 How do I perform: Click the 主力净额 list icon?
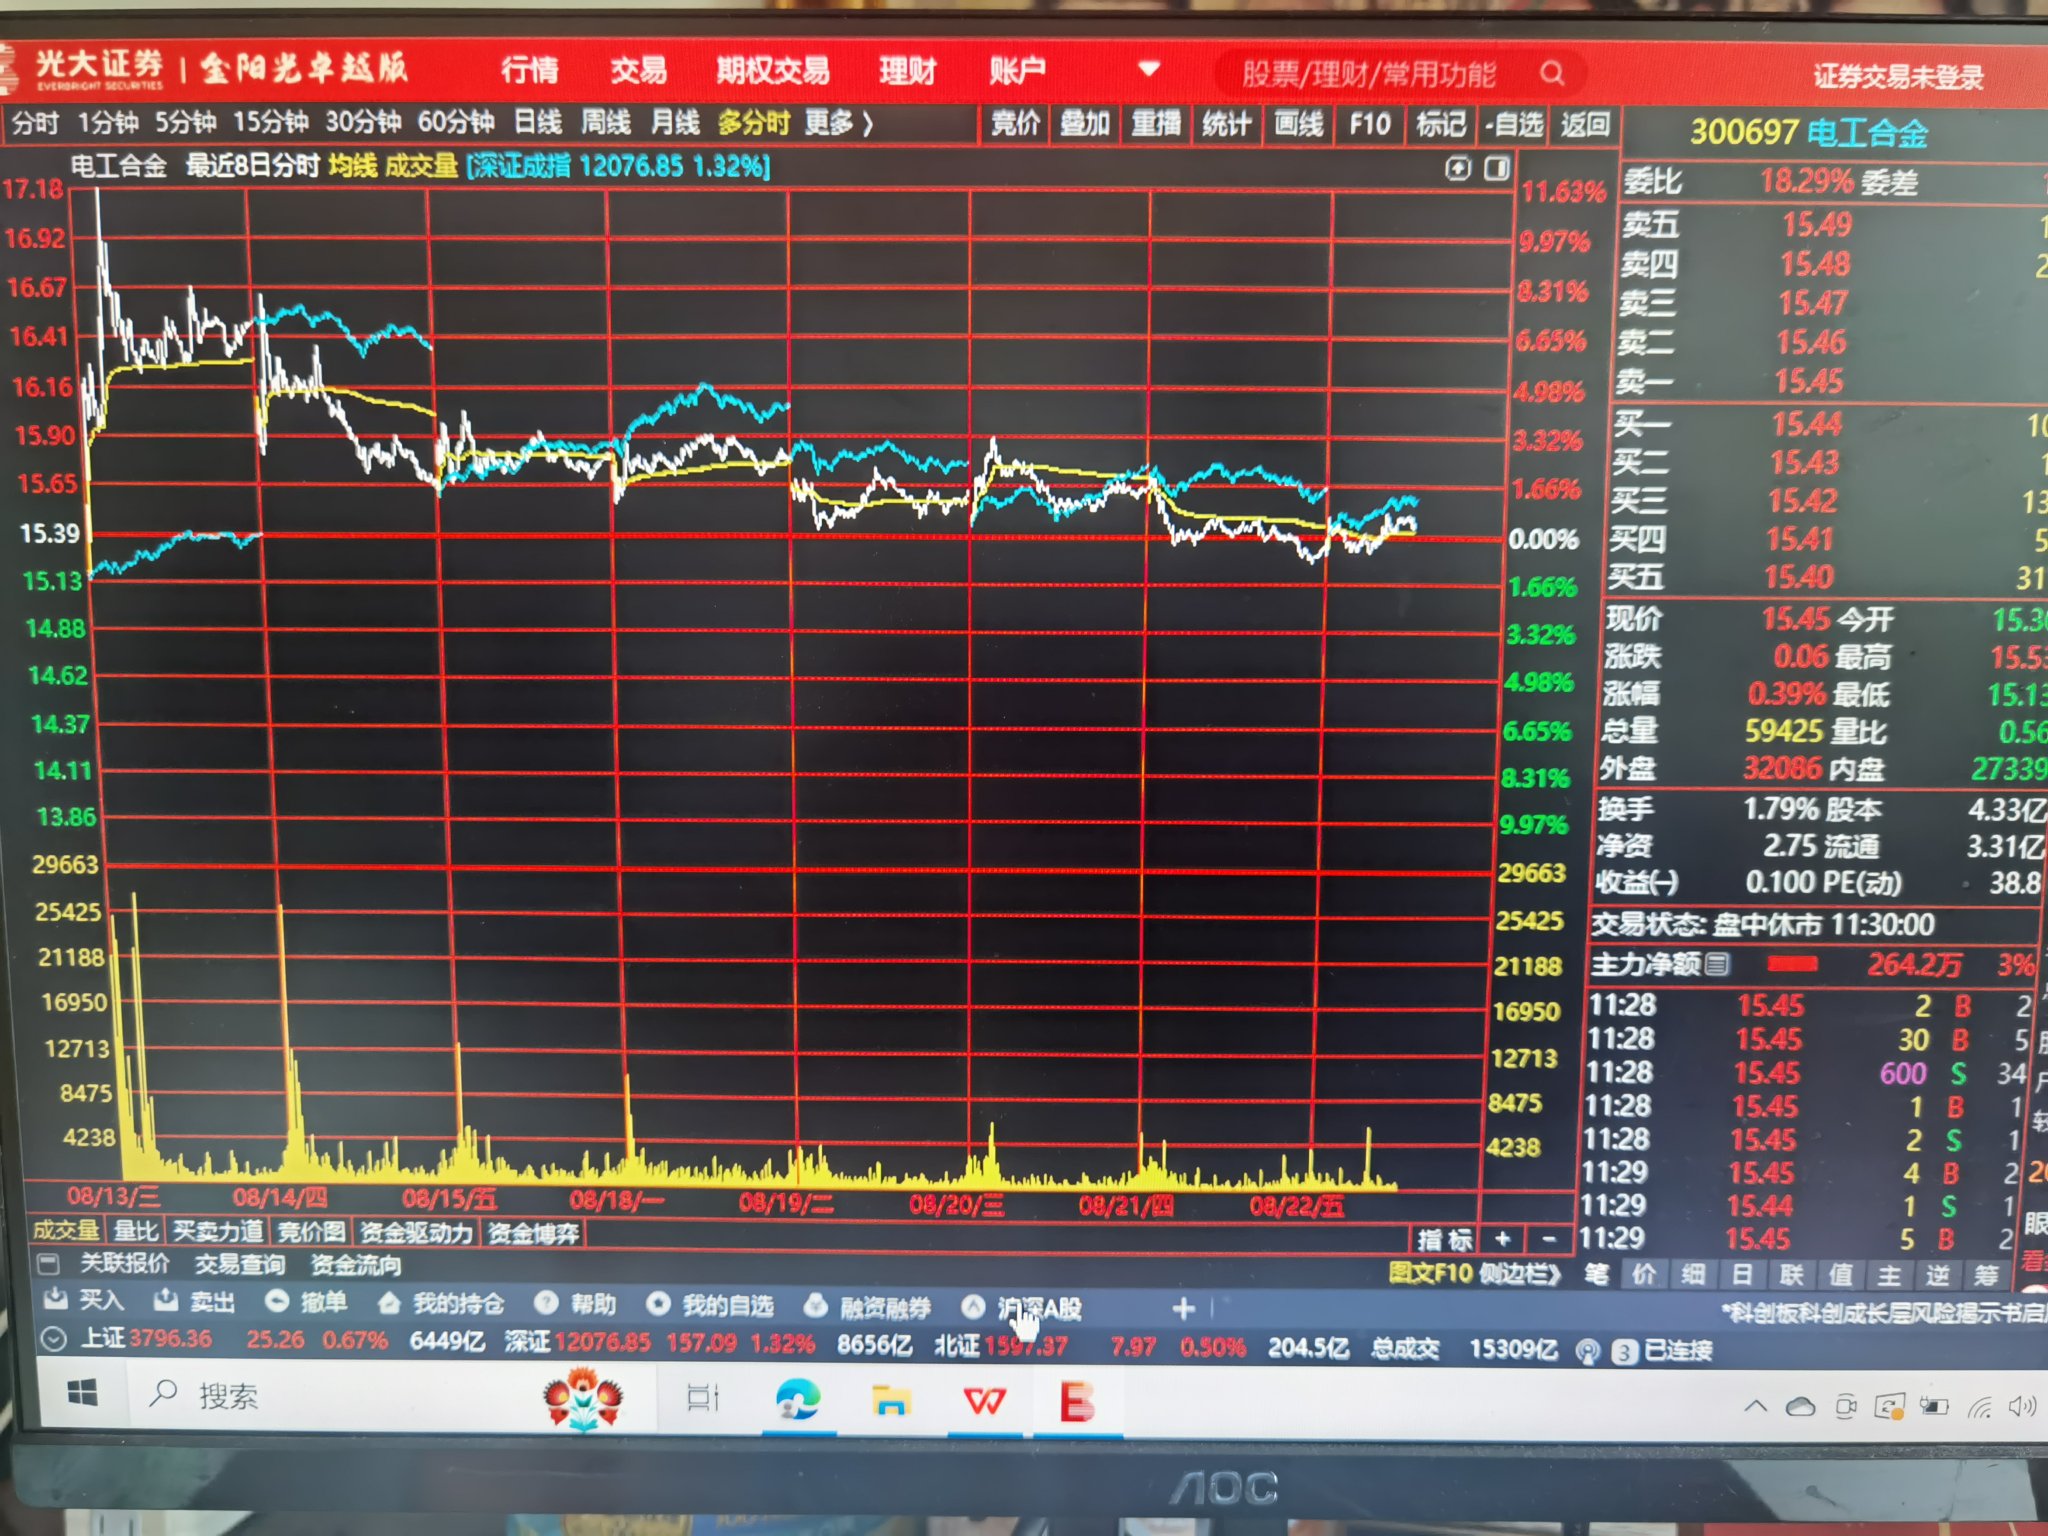pyautogui.click(x=1717, y=965)
